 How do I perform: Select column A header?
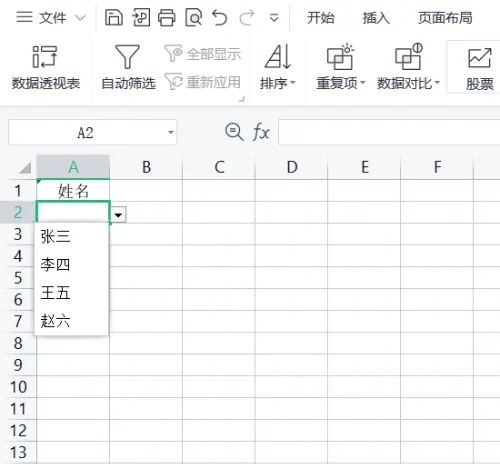pyautogui.click(x=73, y=167)
